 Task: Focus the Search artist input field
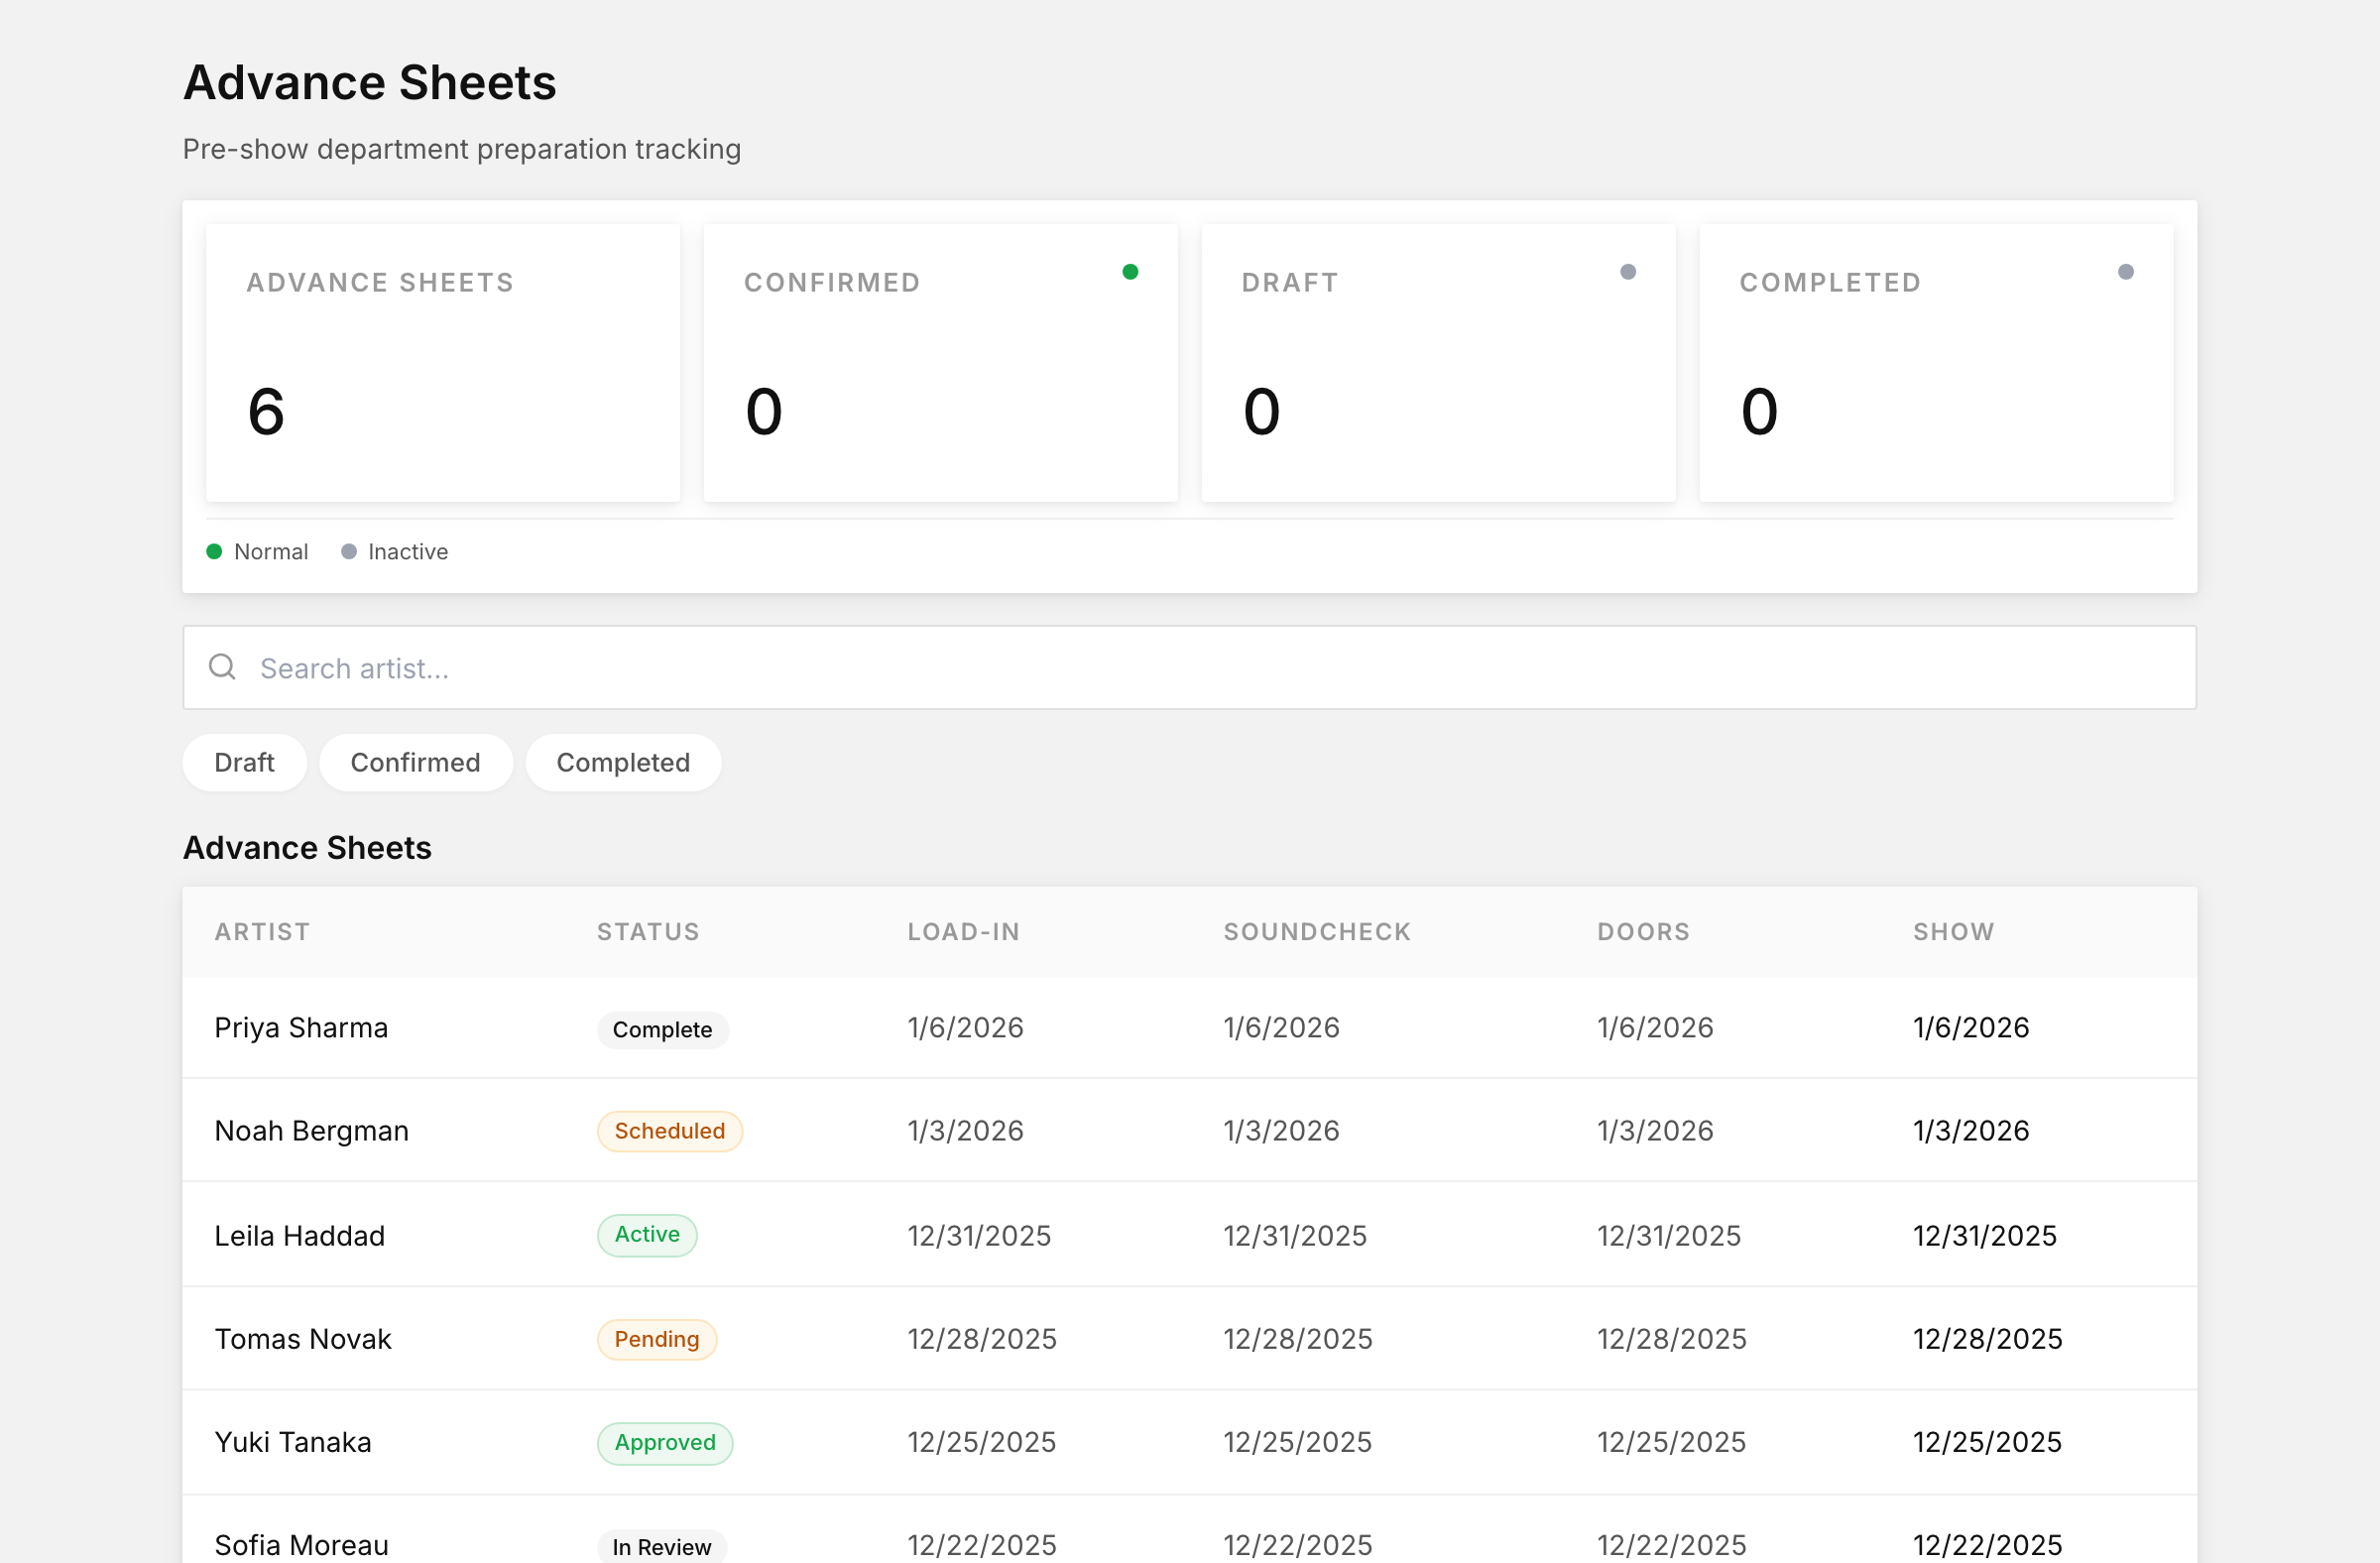pyautogui.click(x=1190, y=668)
